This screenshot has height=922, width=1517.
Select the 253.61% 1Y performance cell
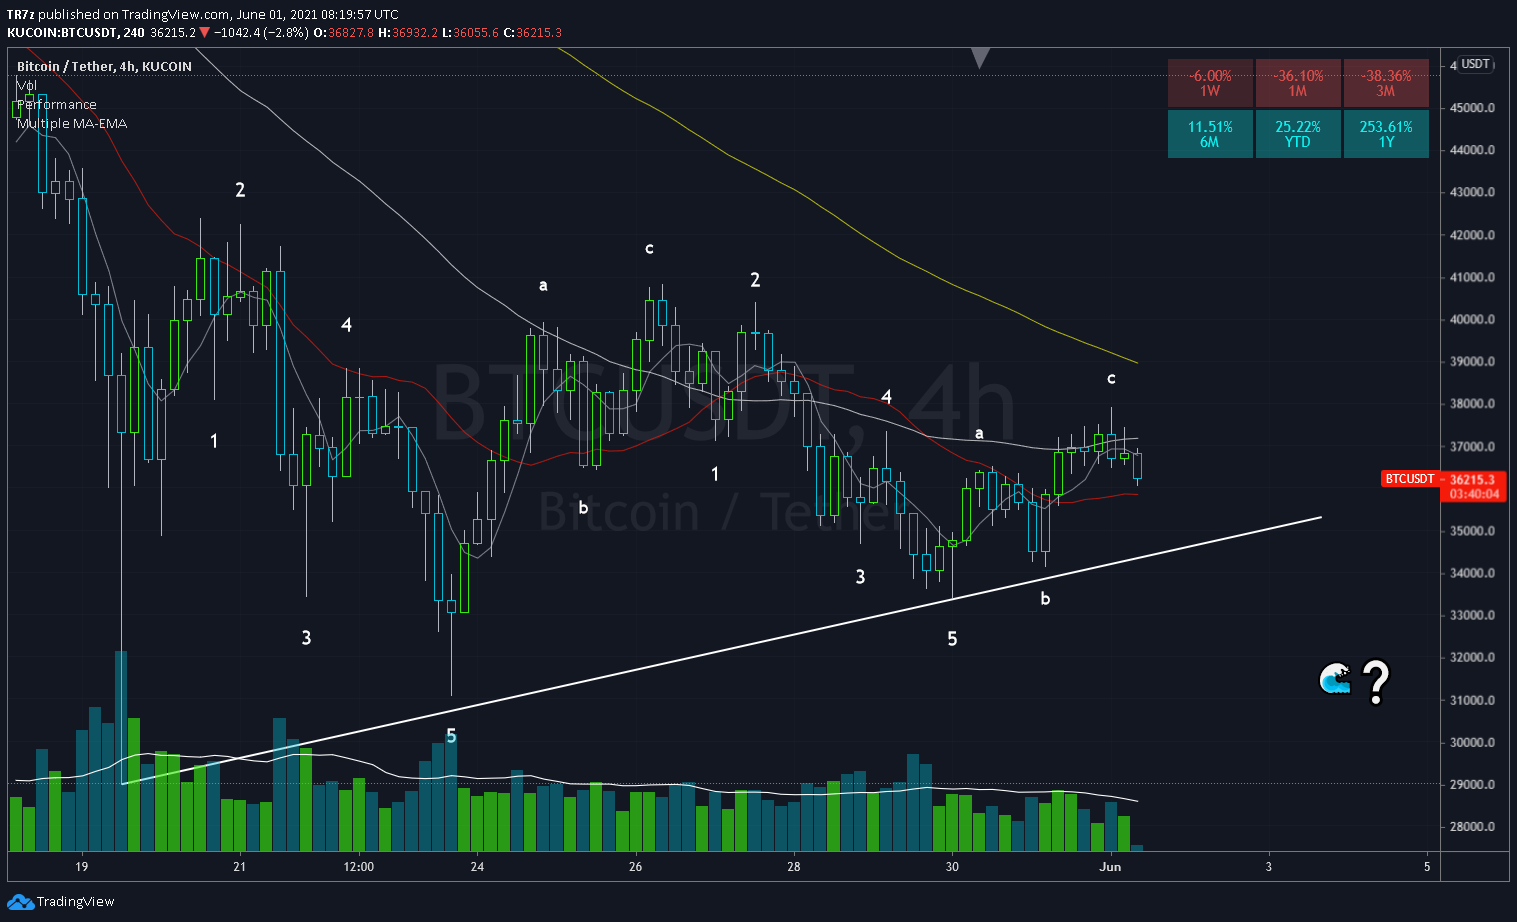pyautogui.click(x=1386, y=134)
